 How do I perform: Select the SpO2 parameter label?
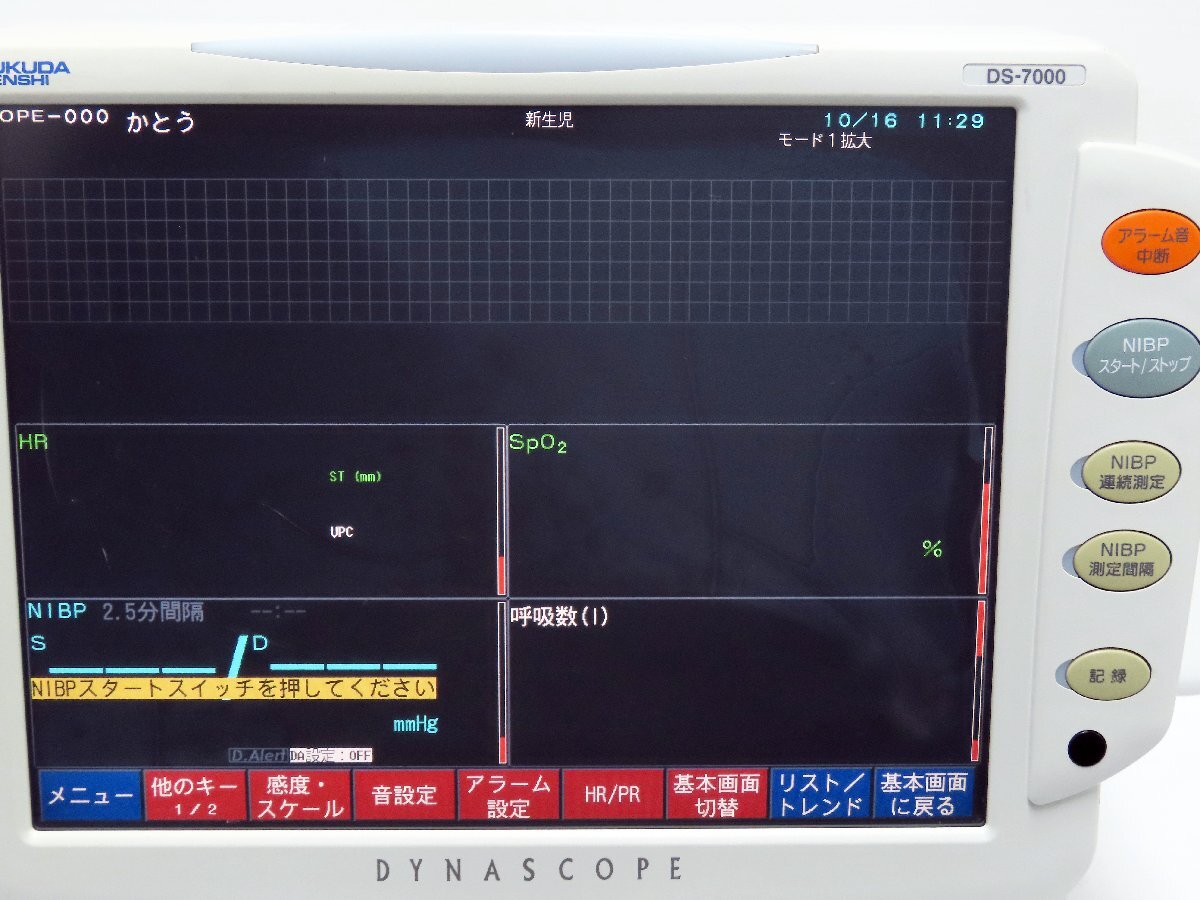point(538,443)
